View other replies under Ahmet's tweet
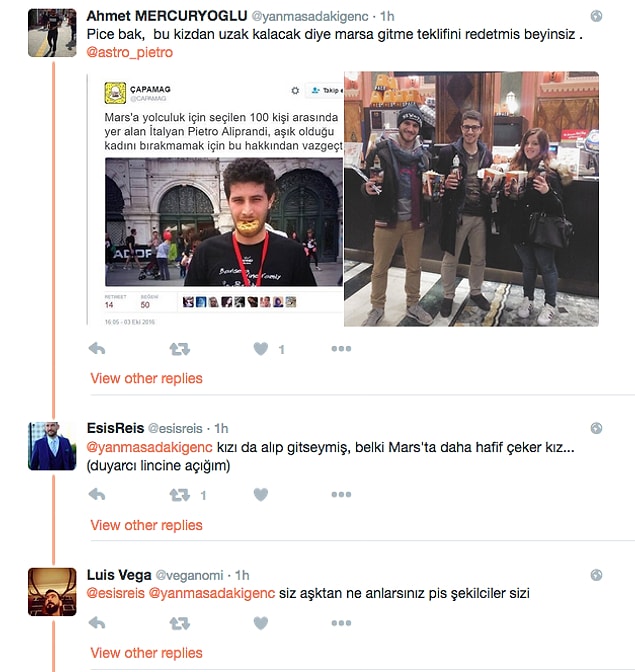The height and width of the screenshot is (672, 635). click(x=146, y=378)
